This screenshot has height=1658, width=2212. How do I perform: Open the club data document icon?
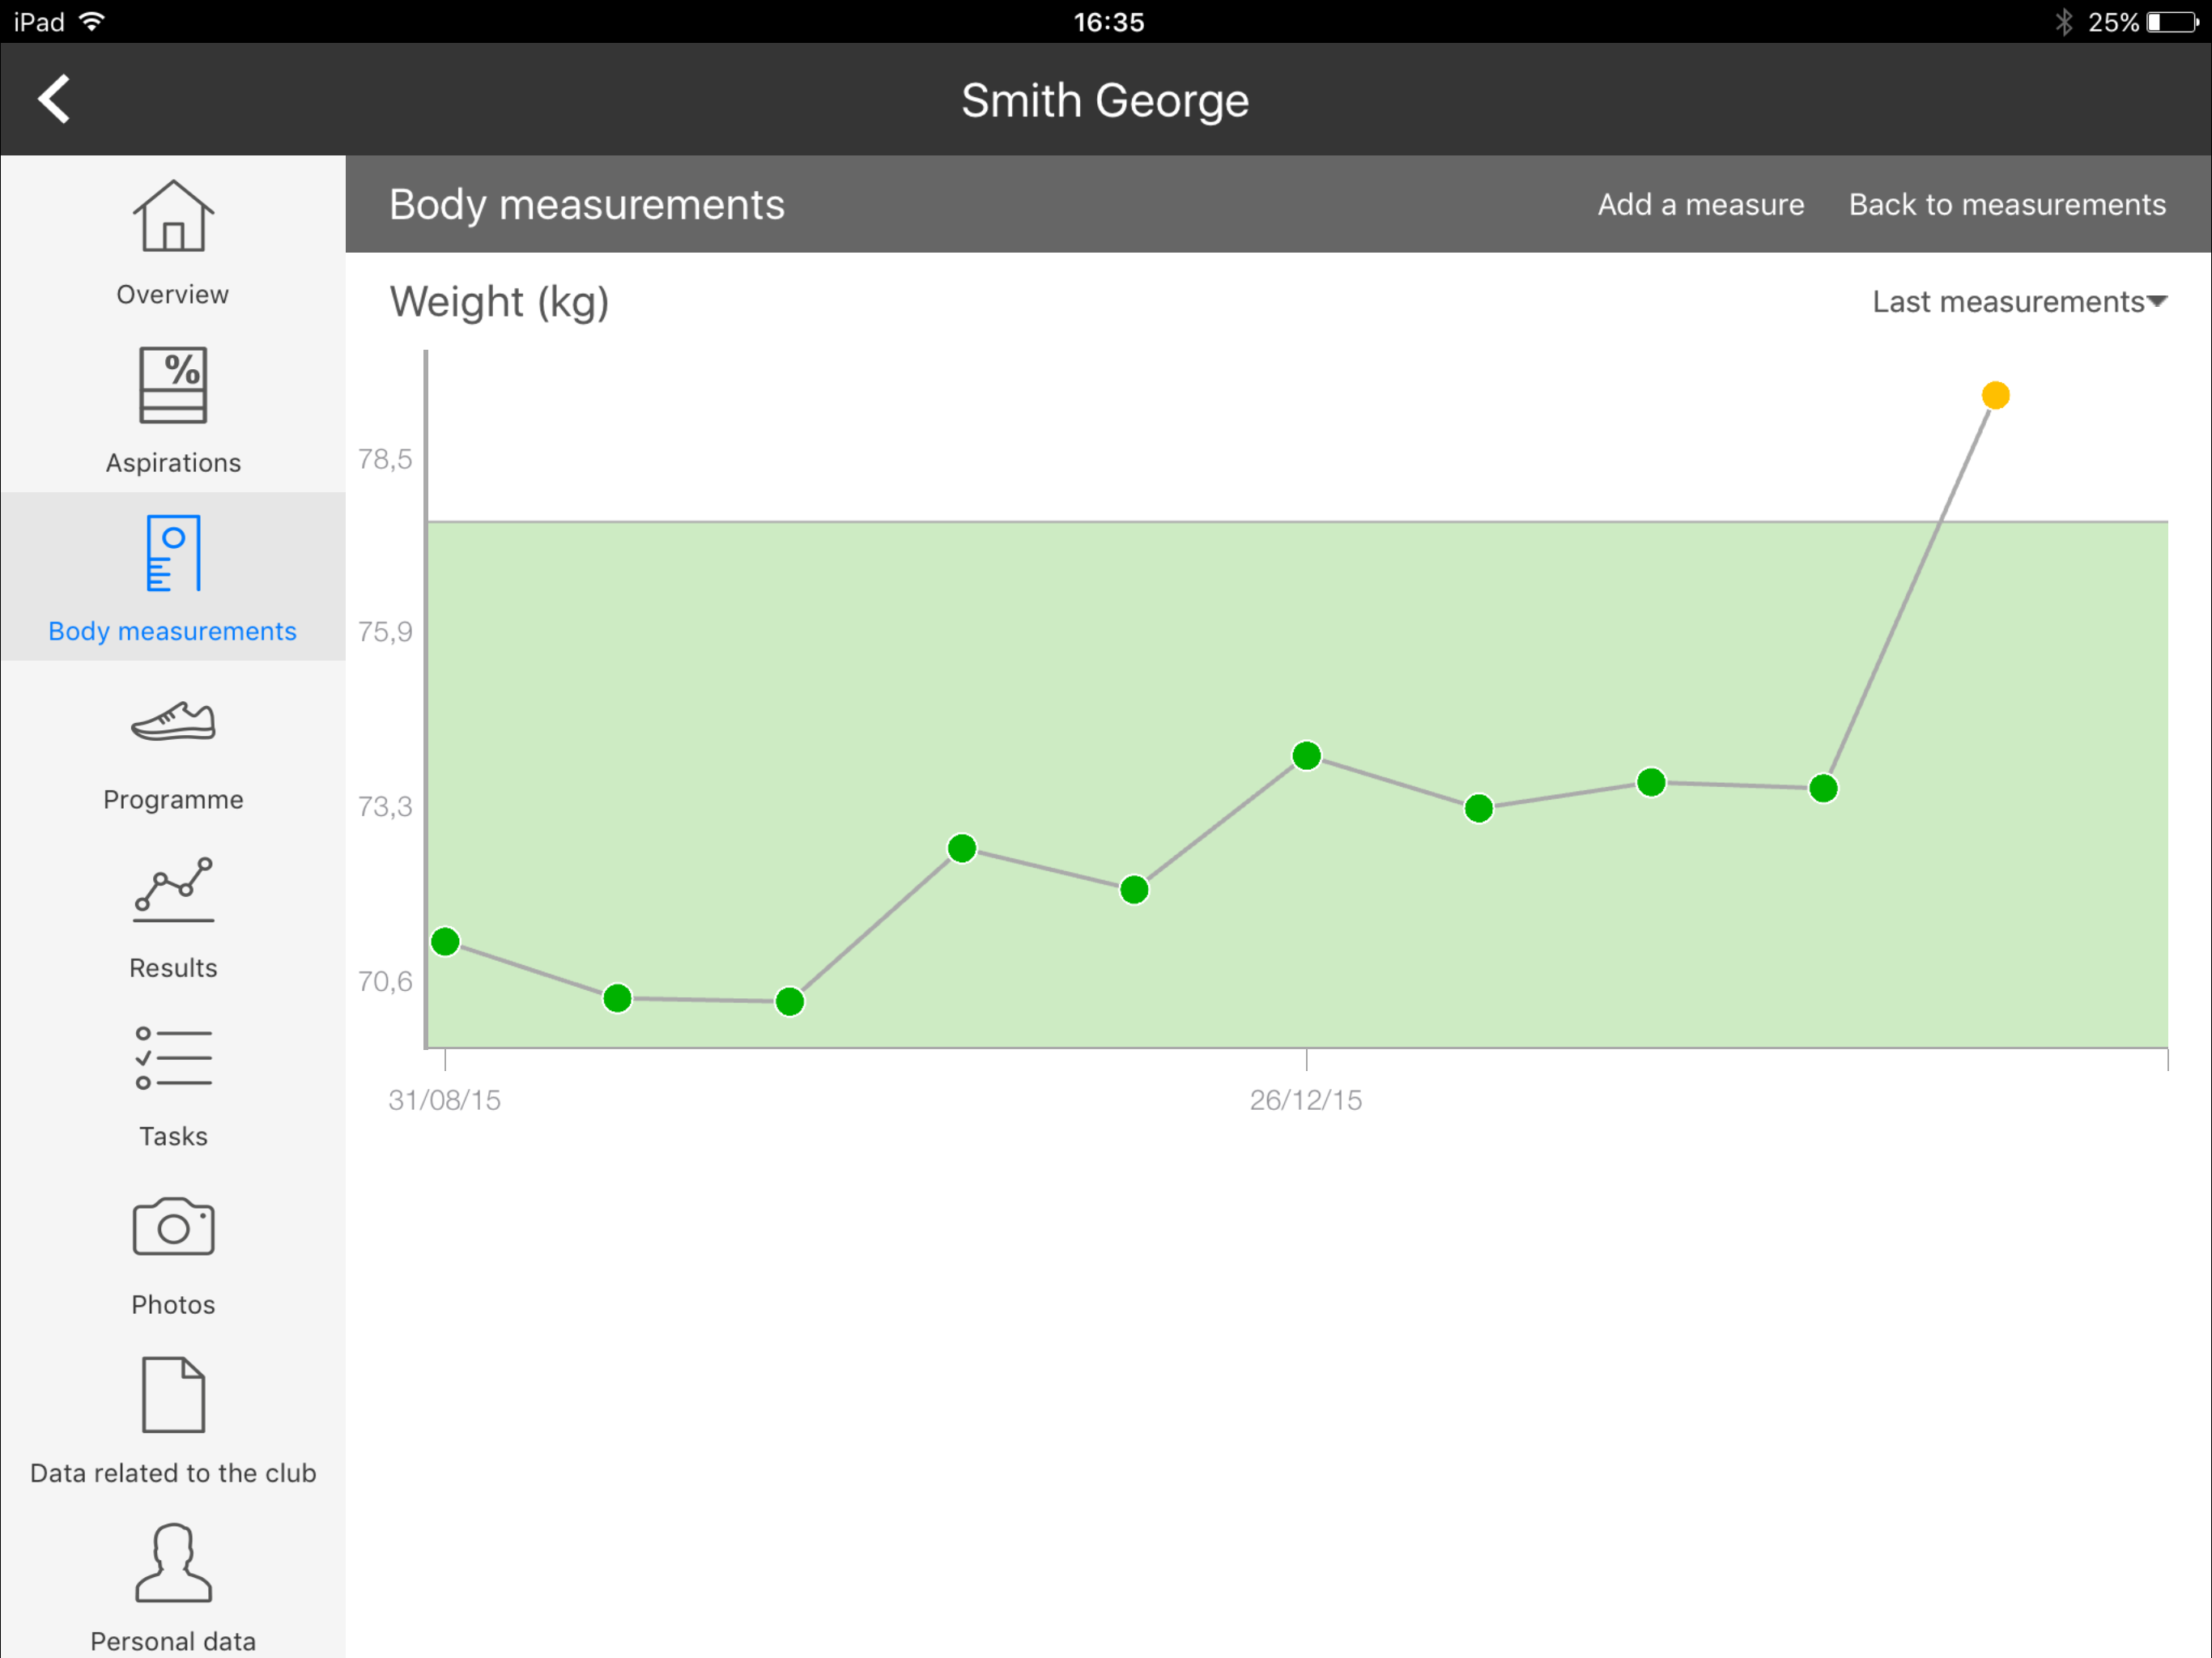pyautogui.click(x=173, y=1394)
